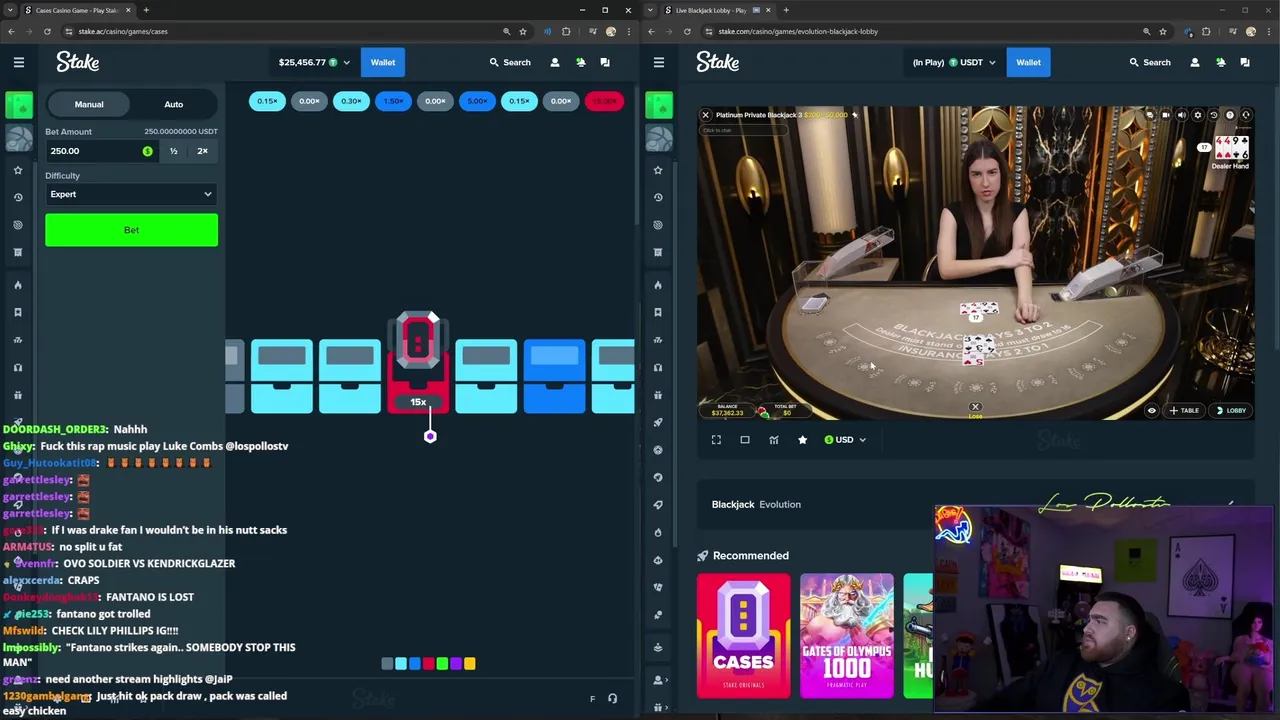Close the Platinum Private Blackjack 3 table
1280x720 pixels.
pyautogui.click(x=705, y=115)
